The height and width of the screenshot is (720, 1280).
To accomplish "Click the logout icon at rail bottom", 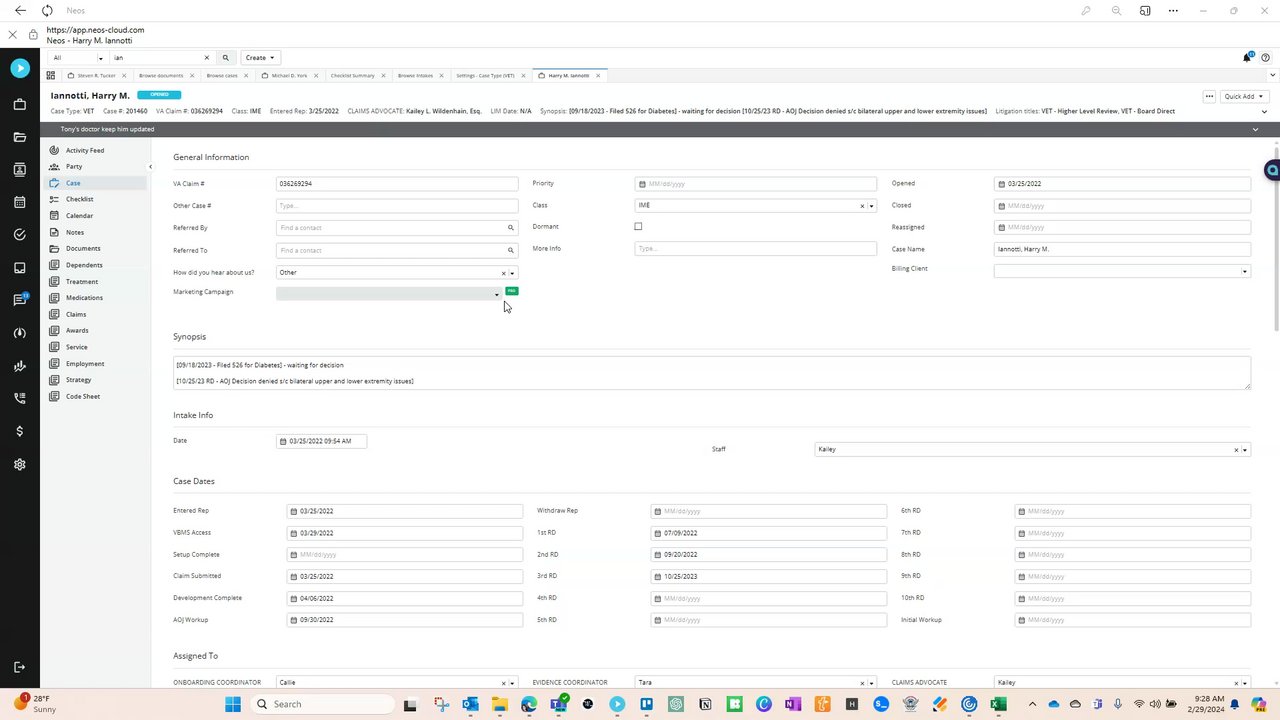I will [20, 667].
